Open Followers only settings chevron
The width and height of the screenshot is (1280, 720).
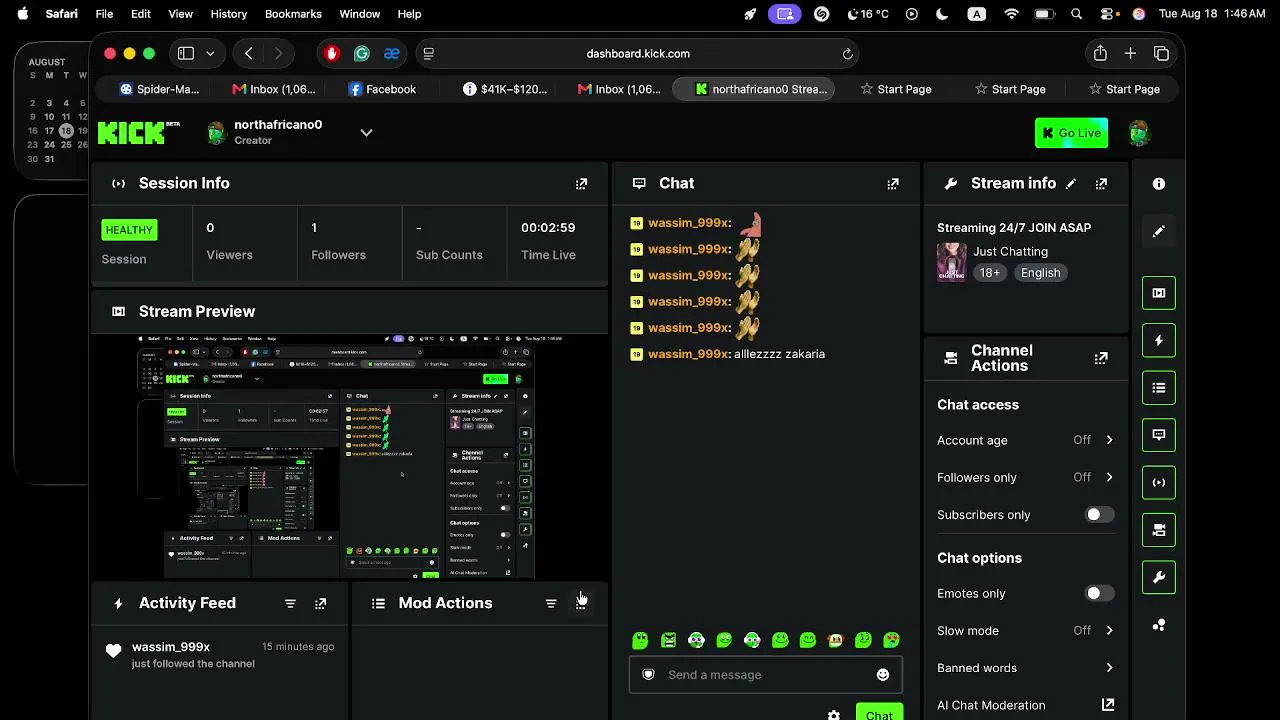[1109, 478]
